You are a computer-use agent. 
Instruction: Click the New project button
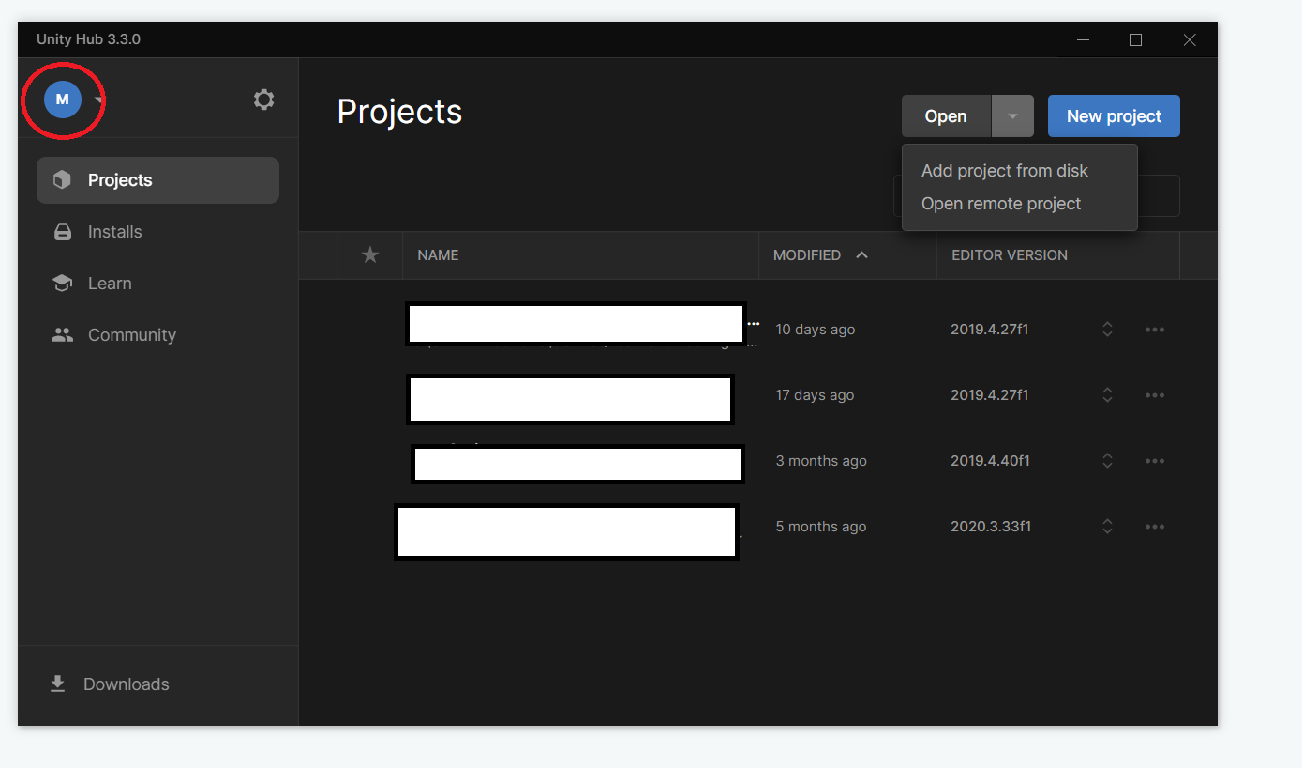1114,116
